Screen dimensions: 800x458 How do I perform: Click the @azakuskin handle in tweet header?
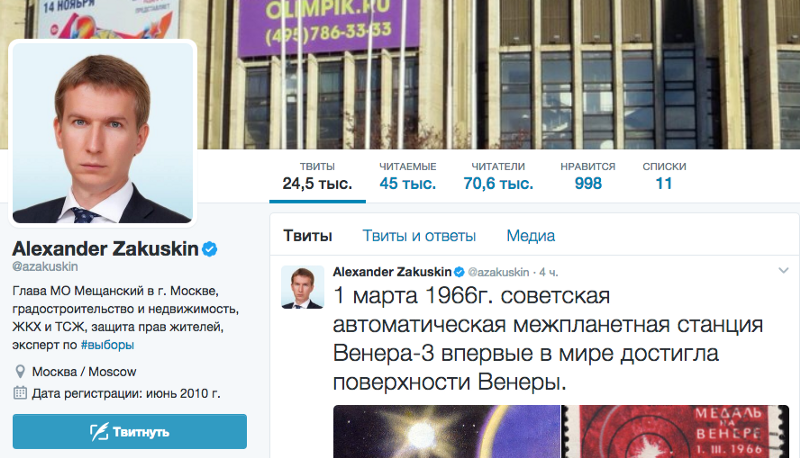498,272
